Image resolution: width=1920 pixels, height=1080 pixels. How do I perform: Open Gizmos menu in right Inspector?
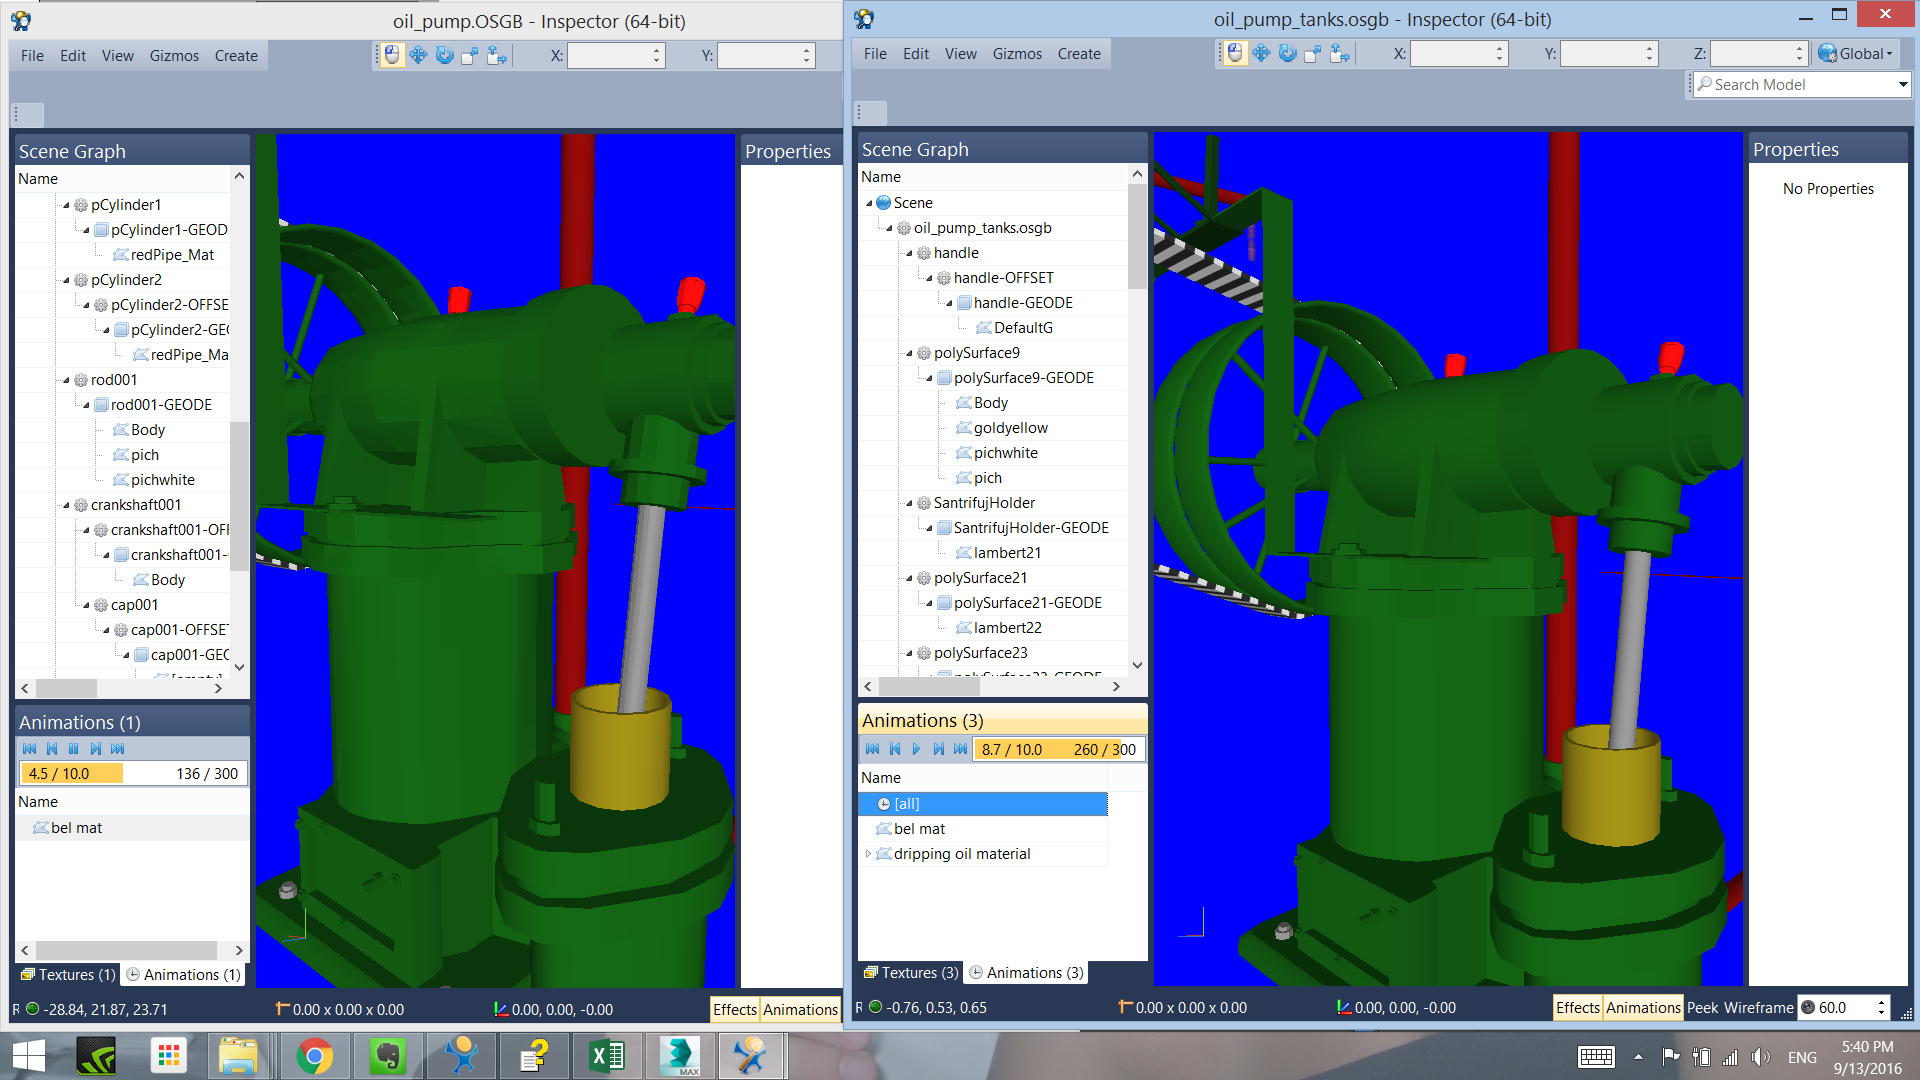1016,54
